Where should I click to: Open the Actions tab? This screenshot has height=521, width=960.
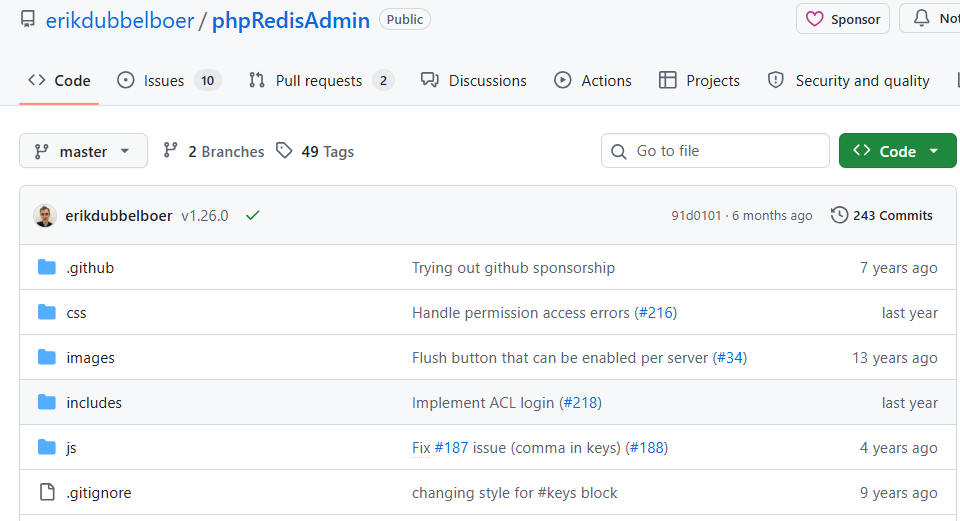(593, 81)
